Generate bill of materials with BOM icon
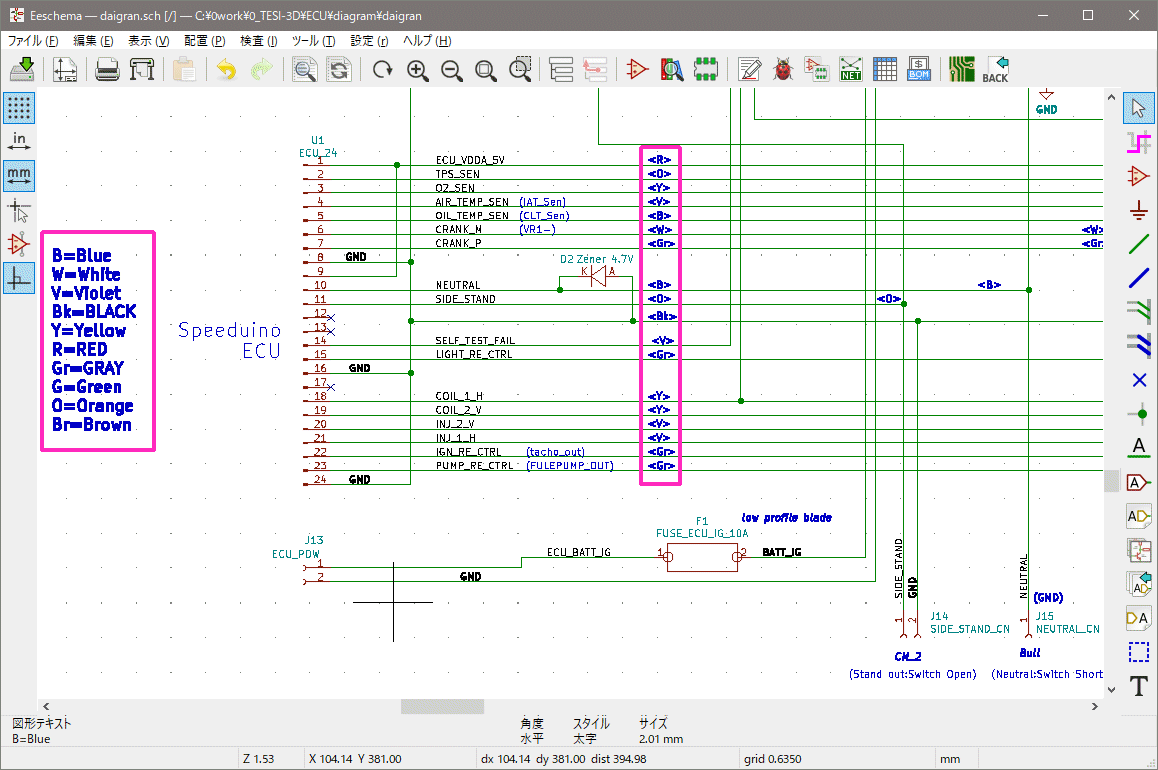 pos(919,69)
